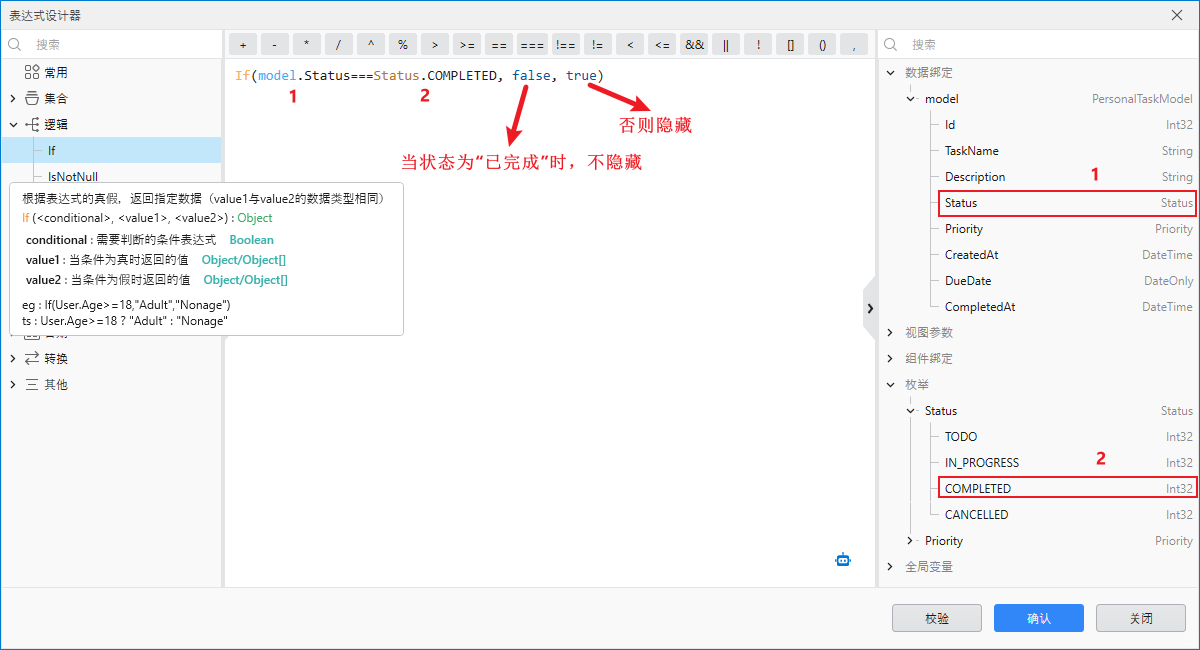Screen dimensions: 1200x650
Task: Click the "()" parentheses operator button
Action: click(820, 44)
